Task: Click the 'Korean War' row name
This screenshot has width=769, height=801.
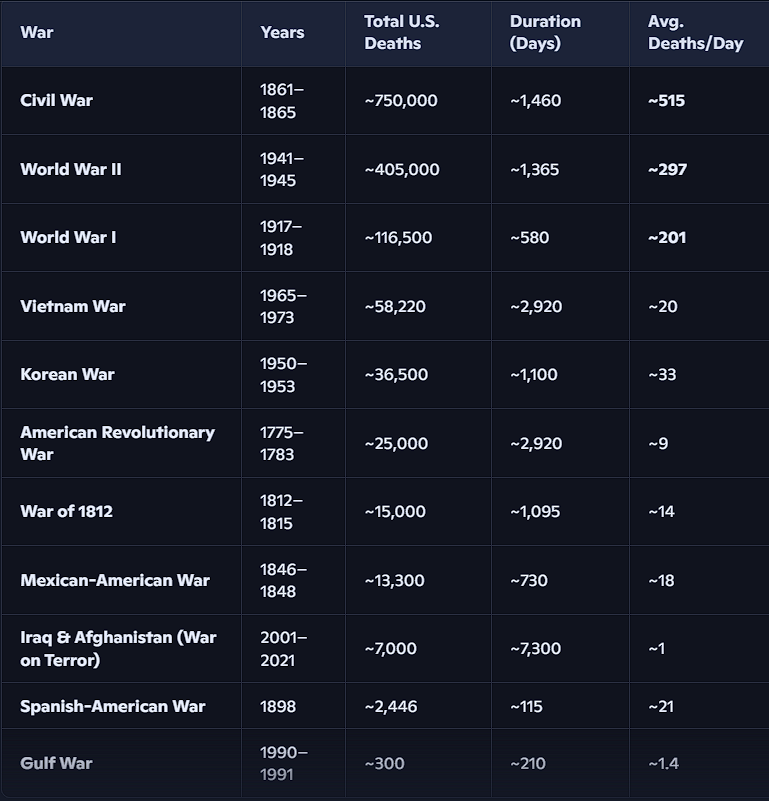Action: pos(67,374)
